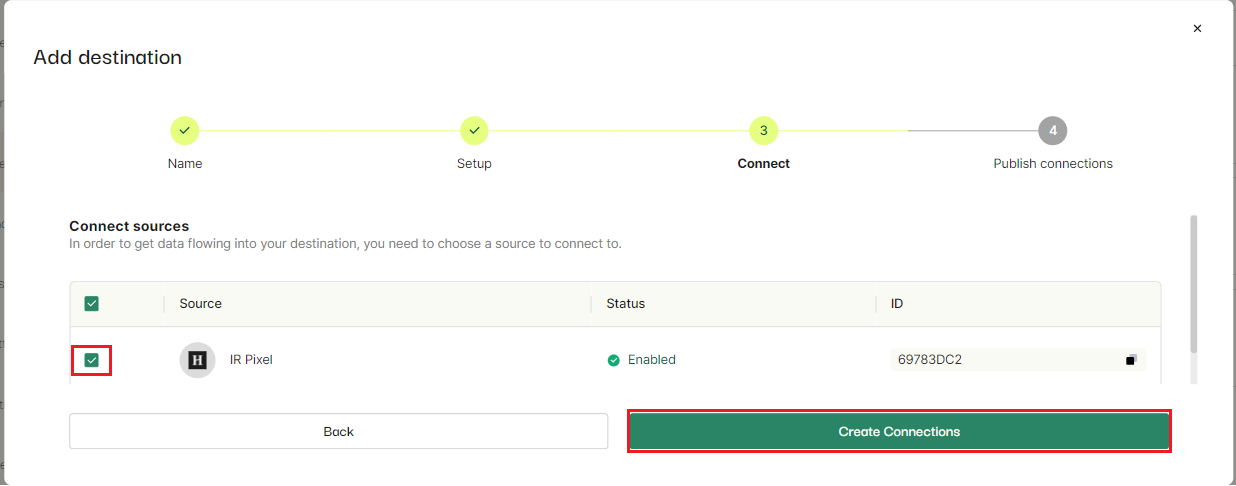Screen dimensions: 1236x486
Task: Toggle the select-all sources header checkbox
Action: tap(92, 304)
